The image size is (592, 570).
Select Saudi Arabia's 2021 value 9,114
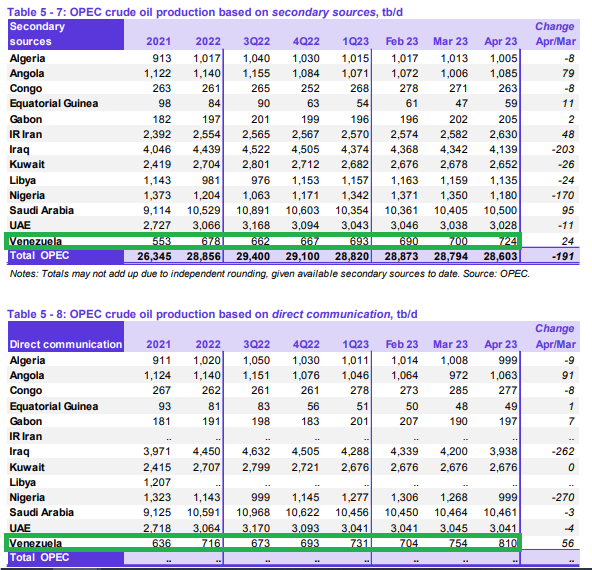[x=157, y=211]
